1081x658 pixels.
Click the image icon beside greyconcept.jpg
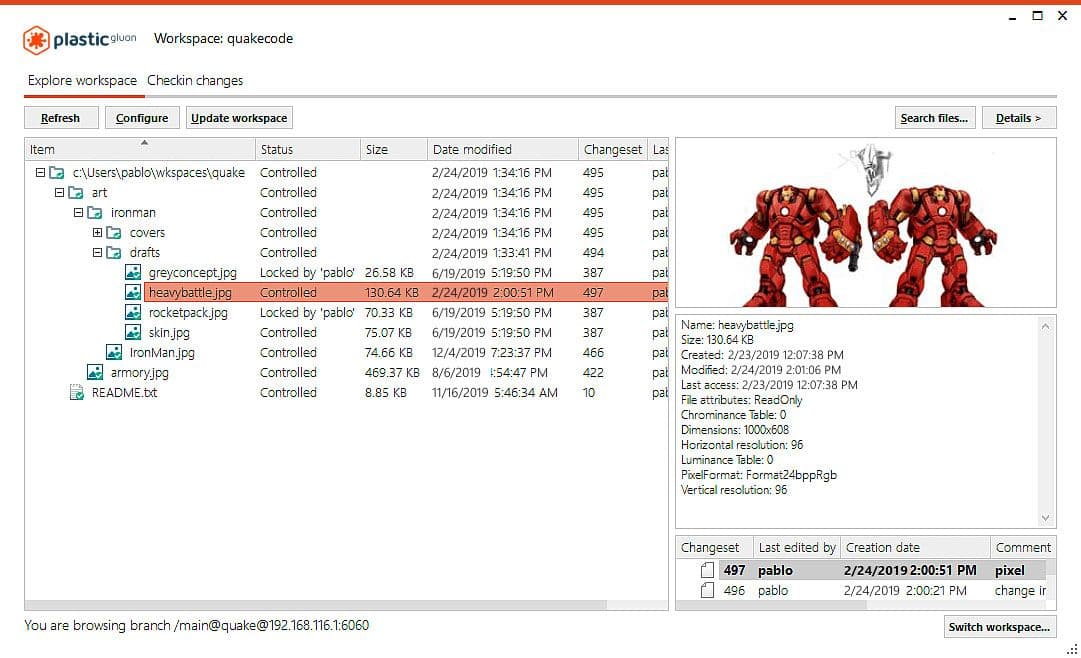[x=133, y=272]
